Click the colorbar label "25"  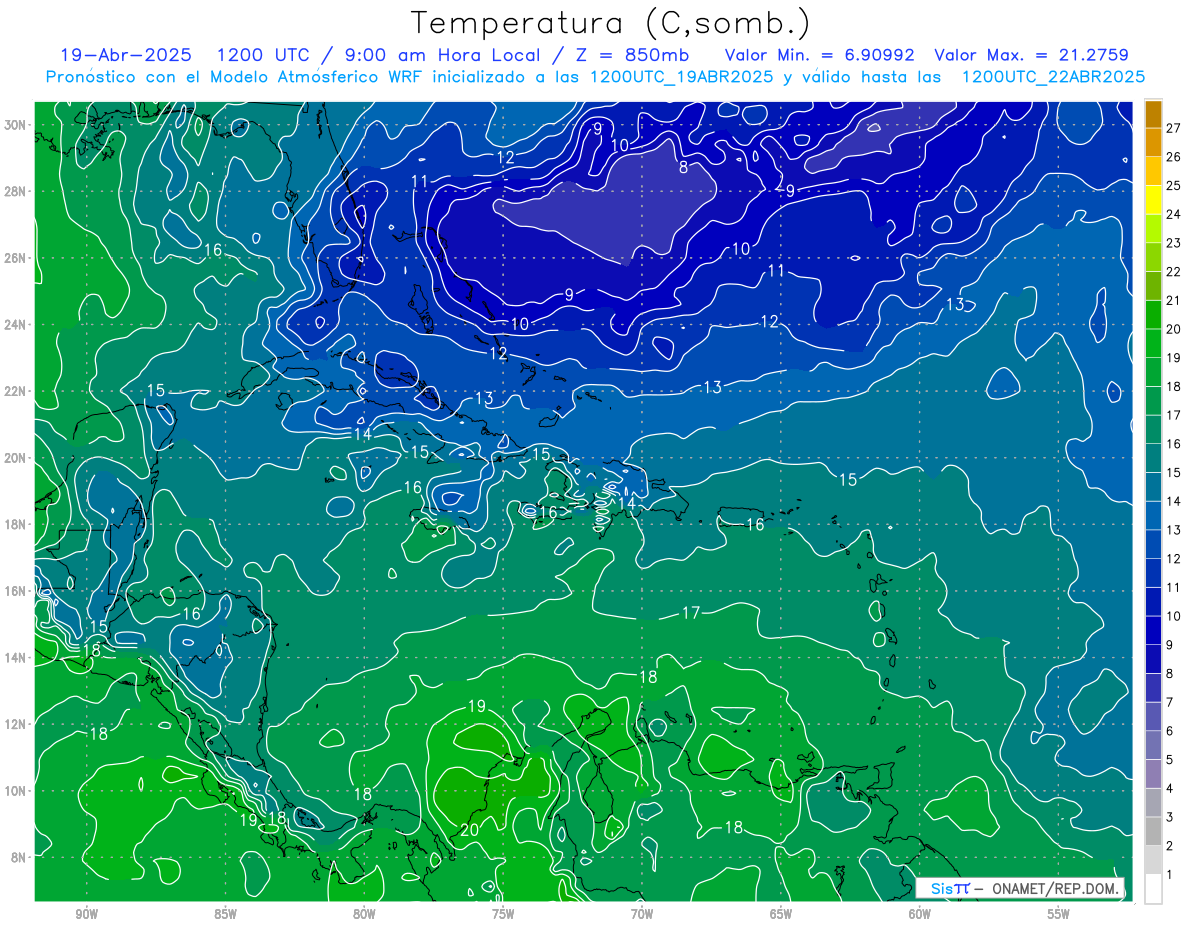coord(1174,185)
